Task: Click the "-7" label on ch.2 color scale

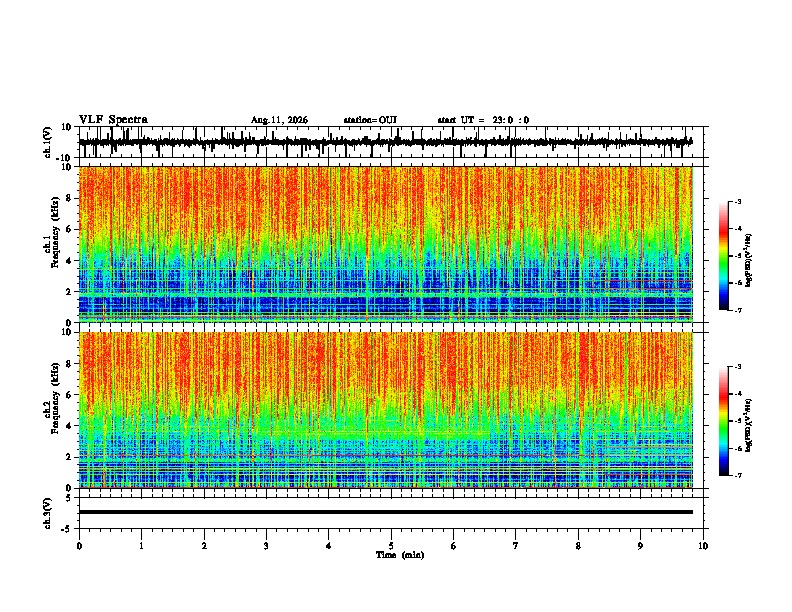Action: (x=738, y=476)
